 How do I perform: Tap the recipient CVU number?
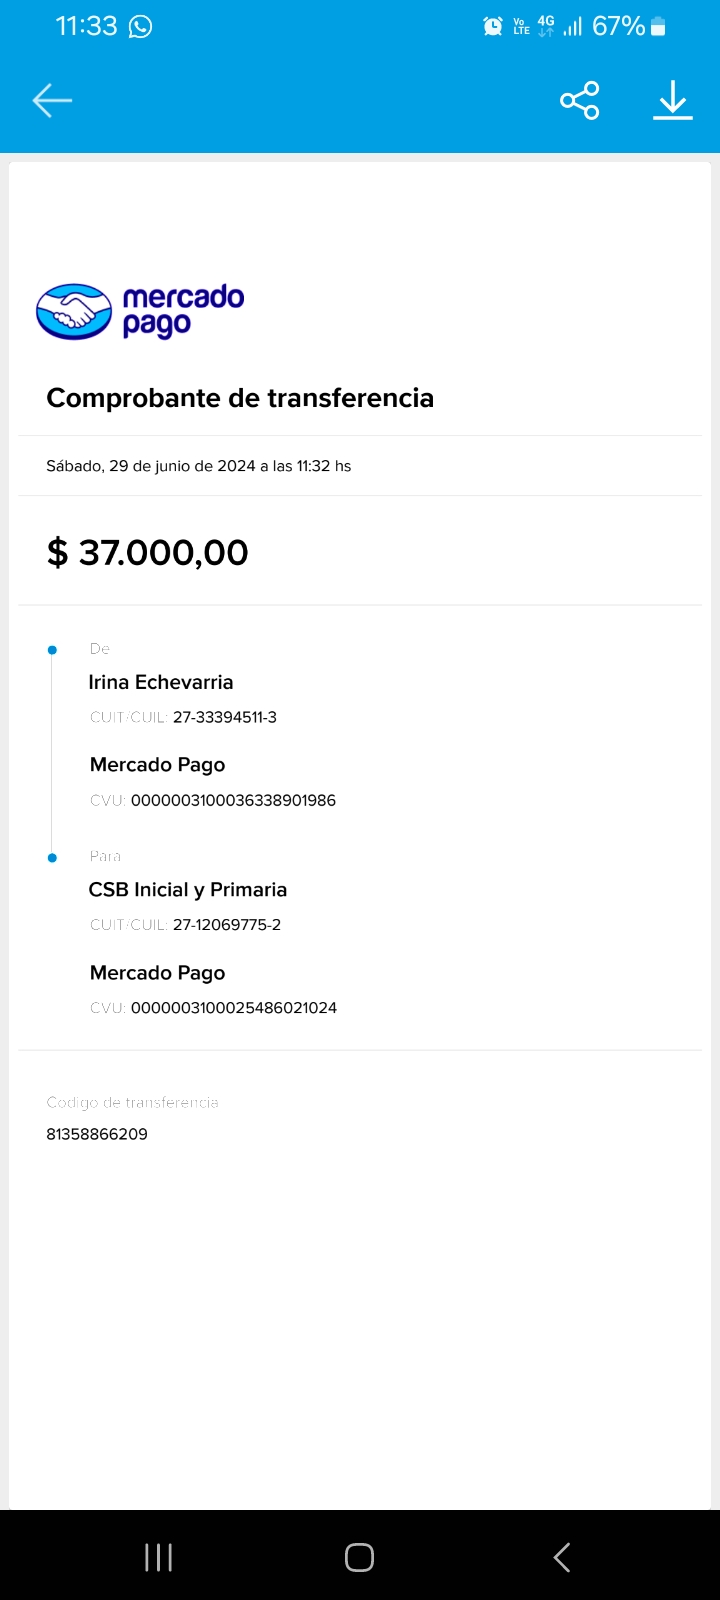[233, 1008]
